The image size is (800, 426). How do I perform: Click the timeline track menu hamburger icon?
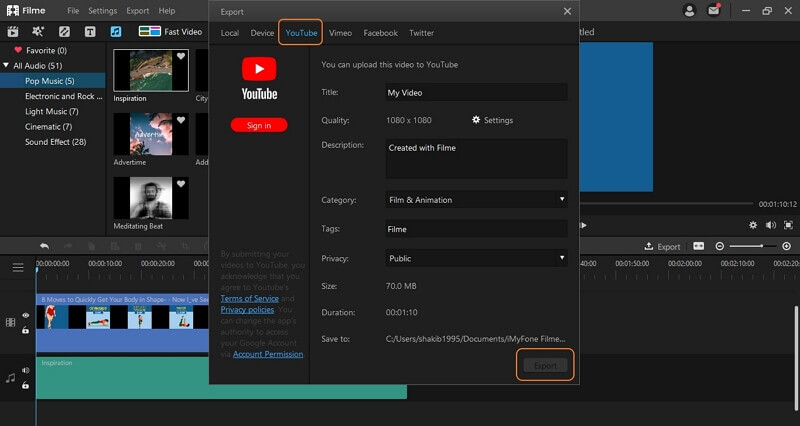[x=18, y=267]
